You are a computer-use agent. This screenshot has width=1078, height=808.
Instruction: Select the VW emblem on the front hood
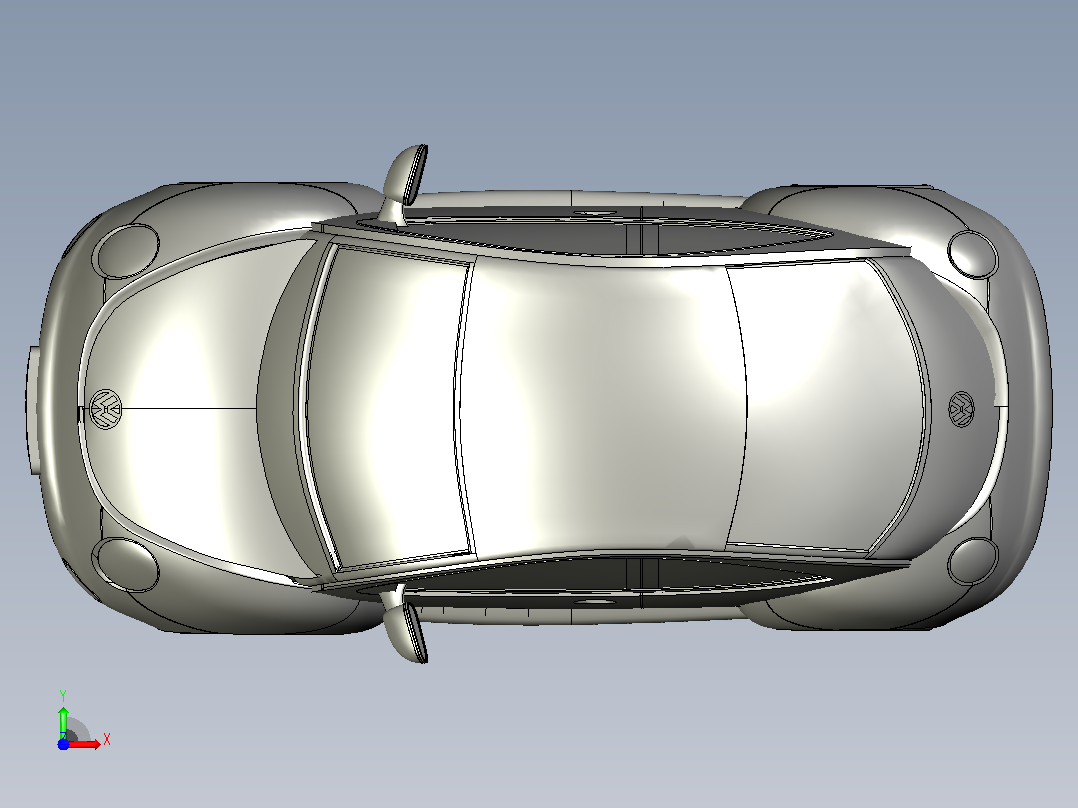(106, 410)
